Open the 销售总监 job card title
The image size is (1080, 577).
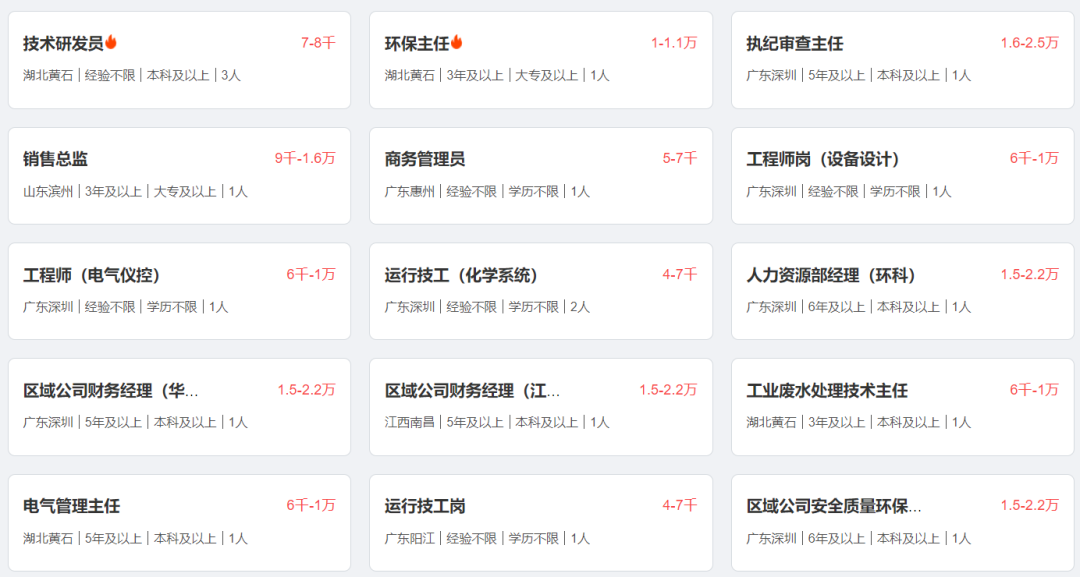tap(56, 159)
